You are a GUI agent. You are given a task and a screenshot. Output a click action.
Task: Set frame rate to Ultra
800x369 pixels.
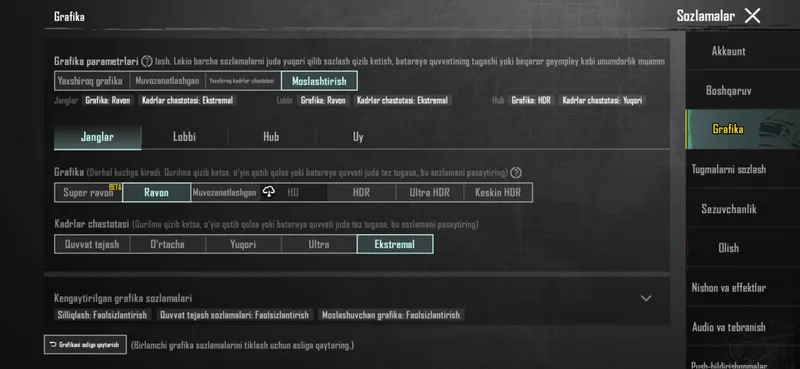pyautogui.click(x=319, y=244)
